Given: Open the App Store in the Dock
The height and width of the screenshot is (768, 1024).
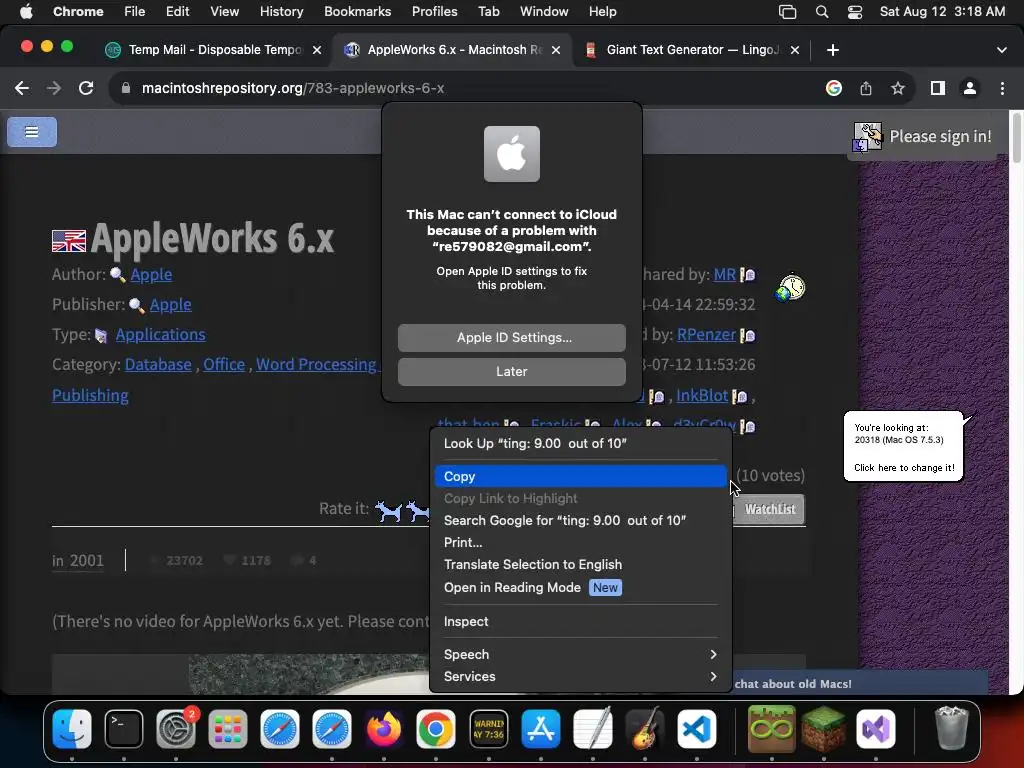Looking at the screenshot, I should coord(541,729).
